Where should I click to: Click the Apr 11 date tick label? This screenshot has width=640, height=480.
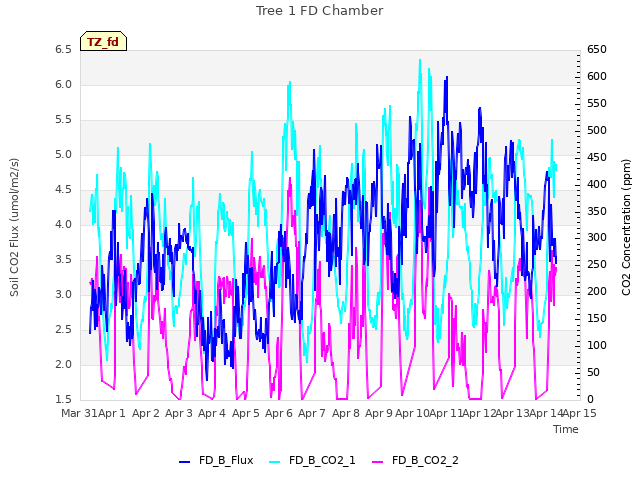(446, 413)
